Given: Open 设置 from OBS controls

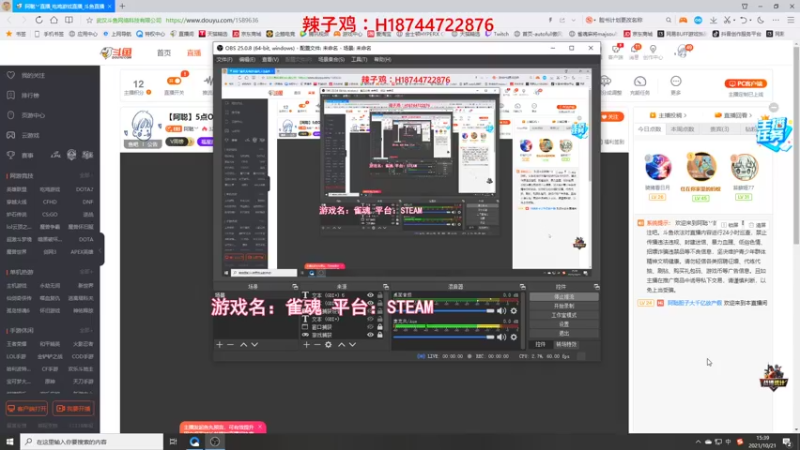Looking at the screenshot, I should 564,324.
